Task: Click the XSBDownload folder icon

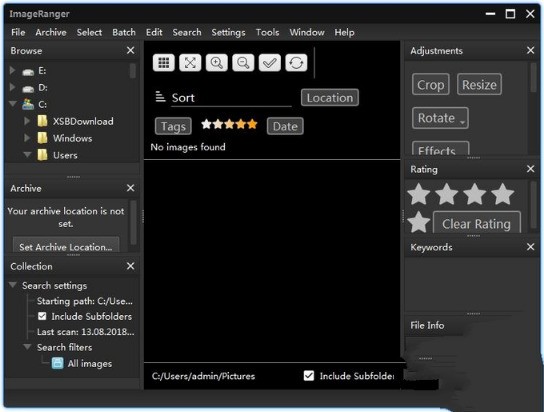Action: tap(42, 121)
